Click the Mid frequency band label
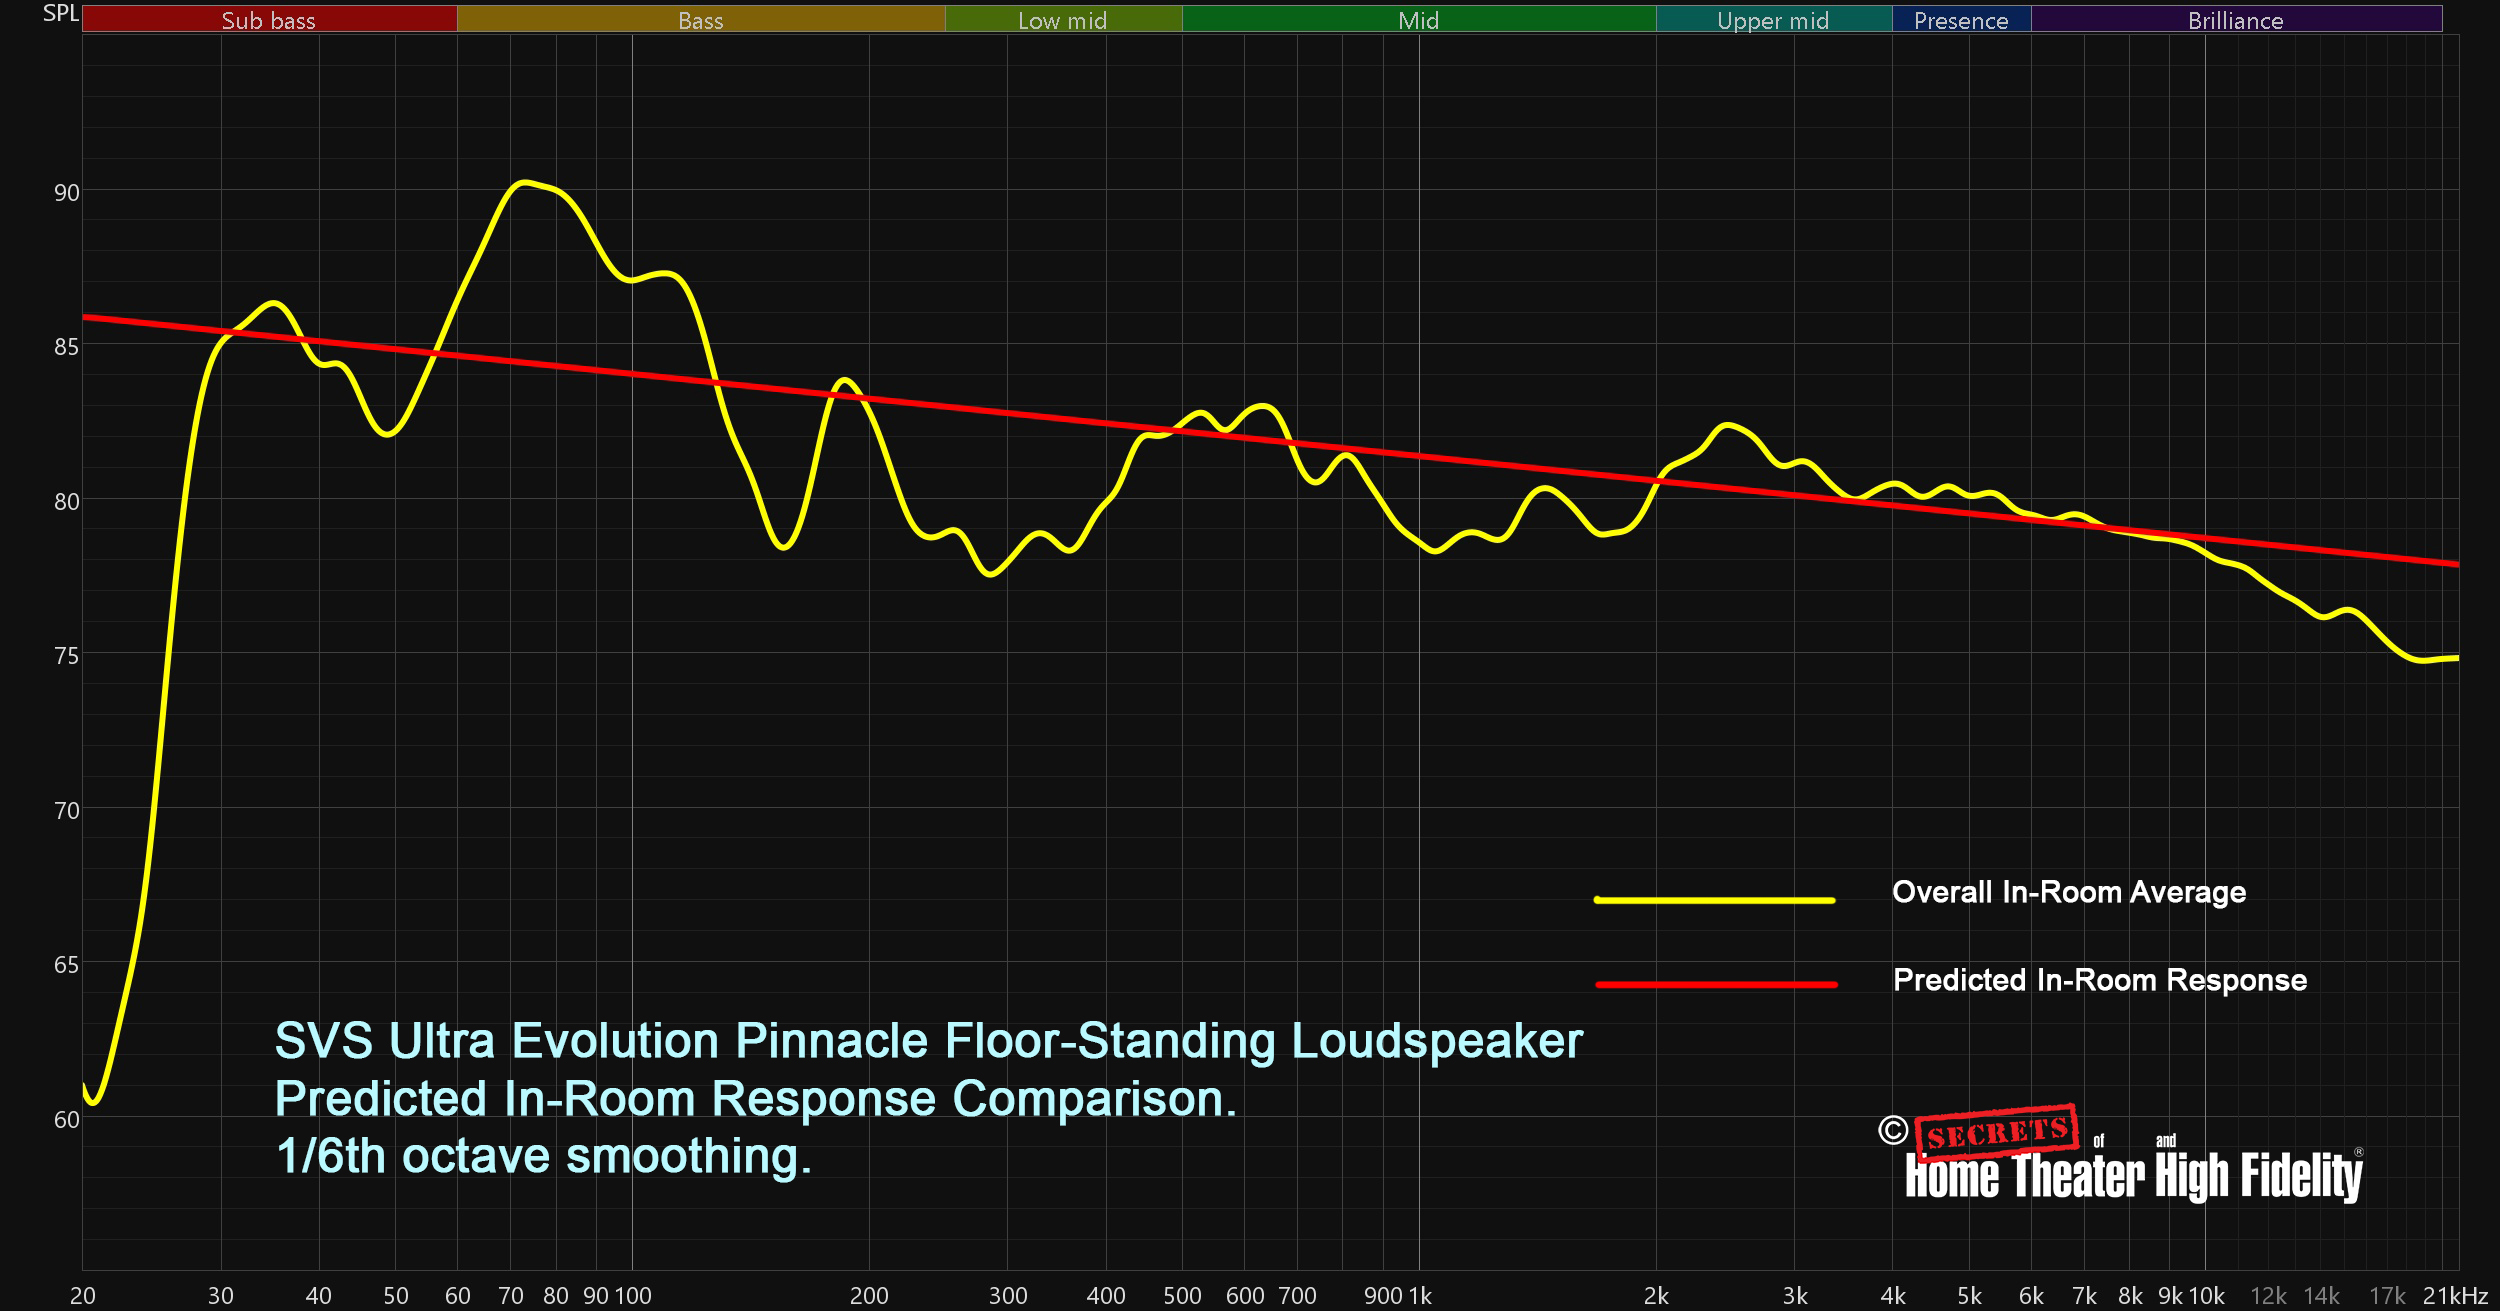The width and height of the screenshot is (2500, 1311). coord(1418,20)
